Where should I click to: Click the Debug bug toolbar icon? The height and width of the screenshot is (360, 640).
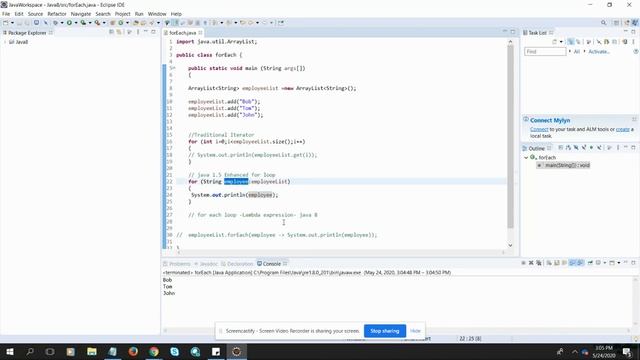(56, 23)
